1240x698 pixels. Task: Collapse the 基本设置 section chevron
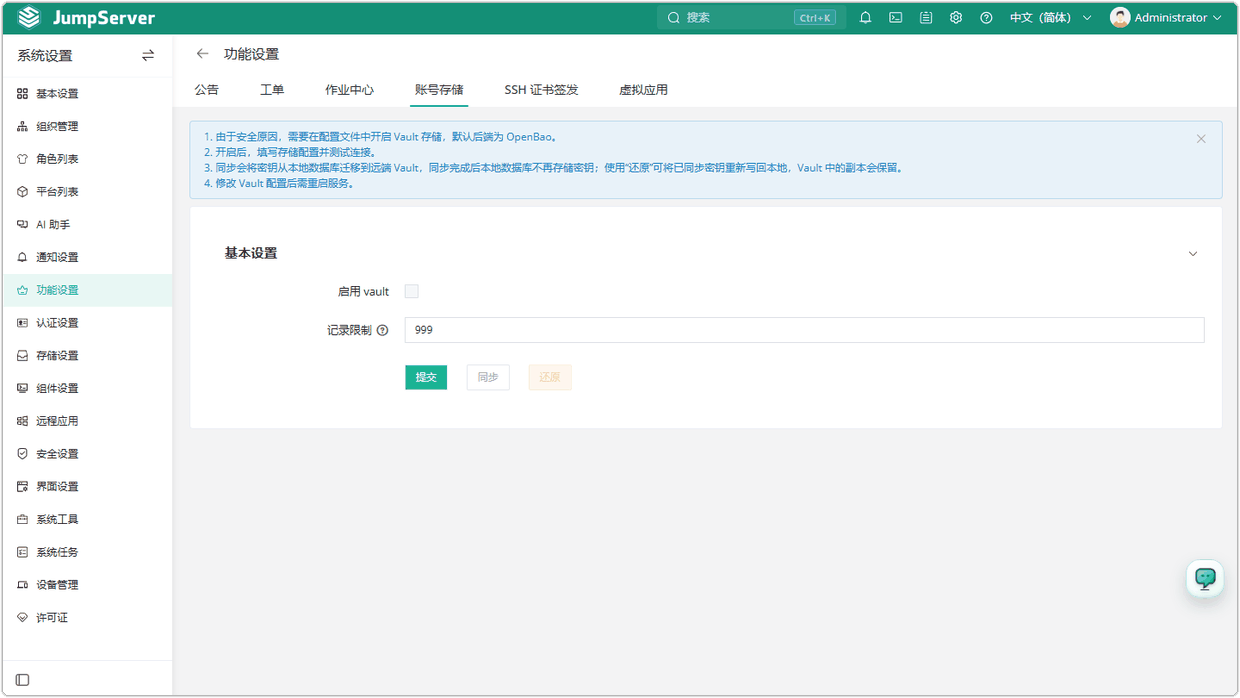coord(1192,254)
